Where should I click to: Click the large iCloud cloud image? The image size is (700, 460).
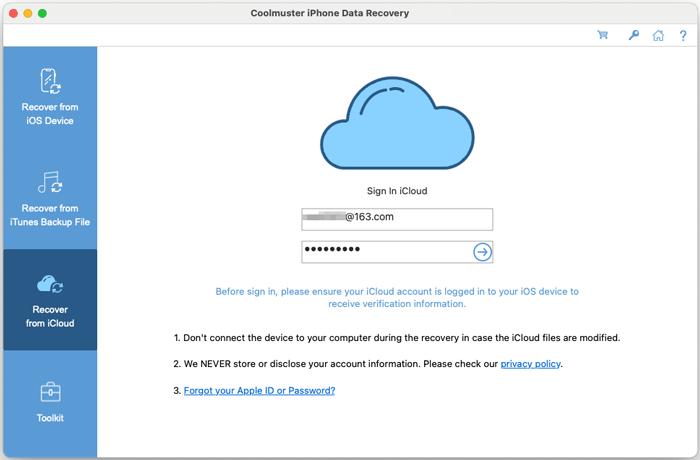(x=397, y=123)
